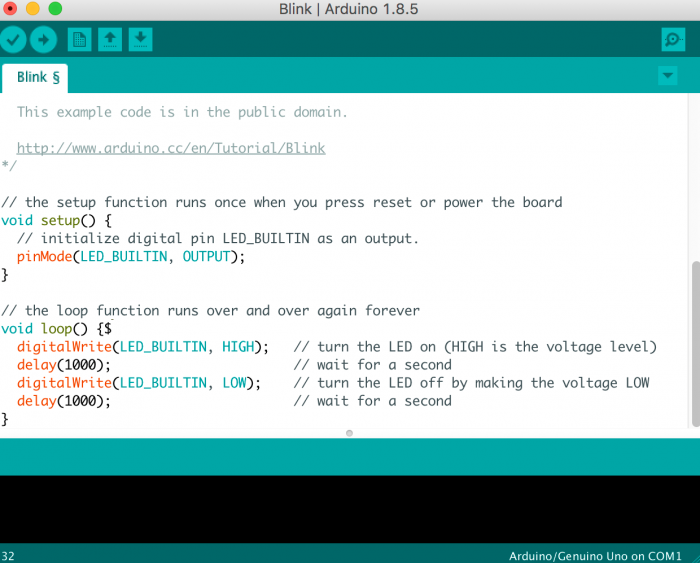Click last delay(1000) before closing brace
Viewport: 700px width, 563px height.
click(63, 401)
